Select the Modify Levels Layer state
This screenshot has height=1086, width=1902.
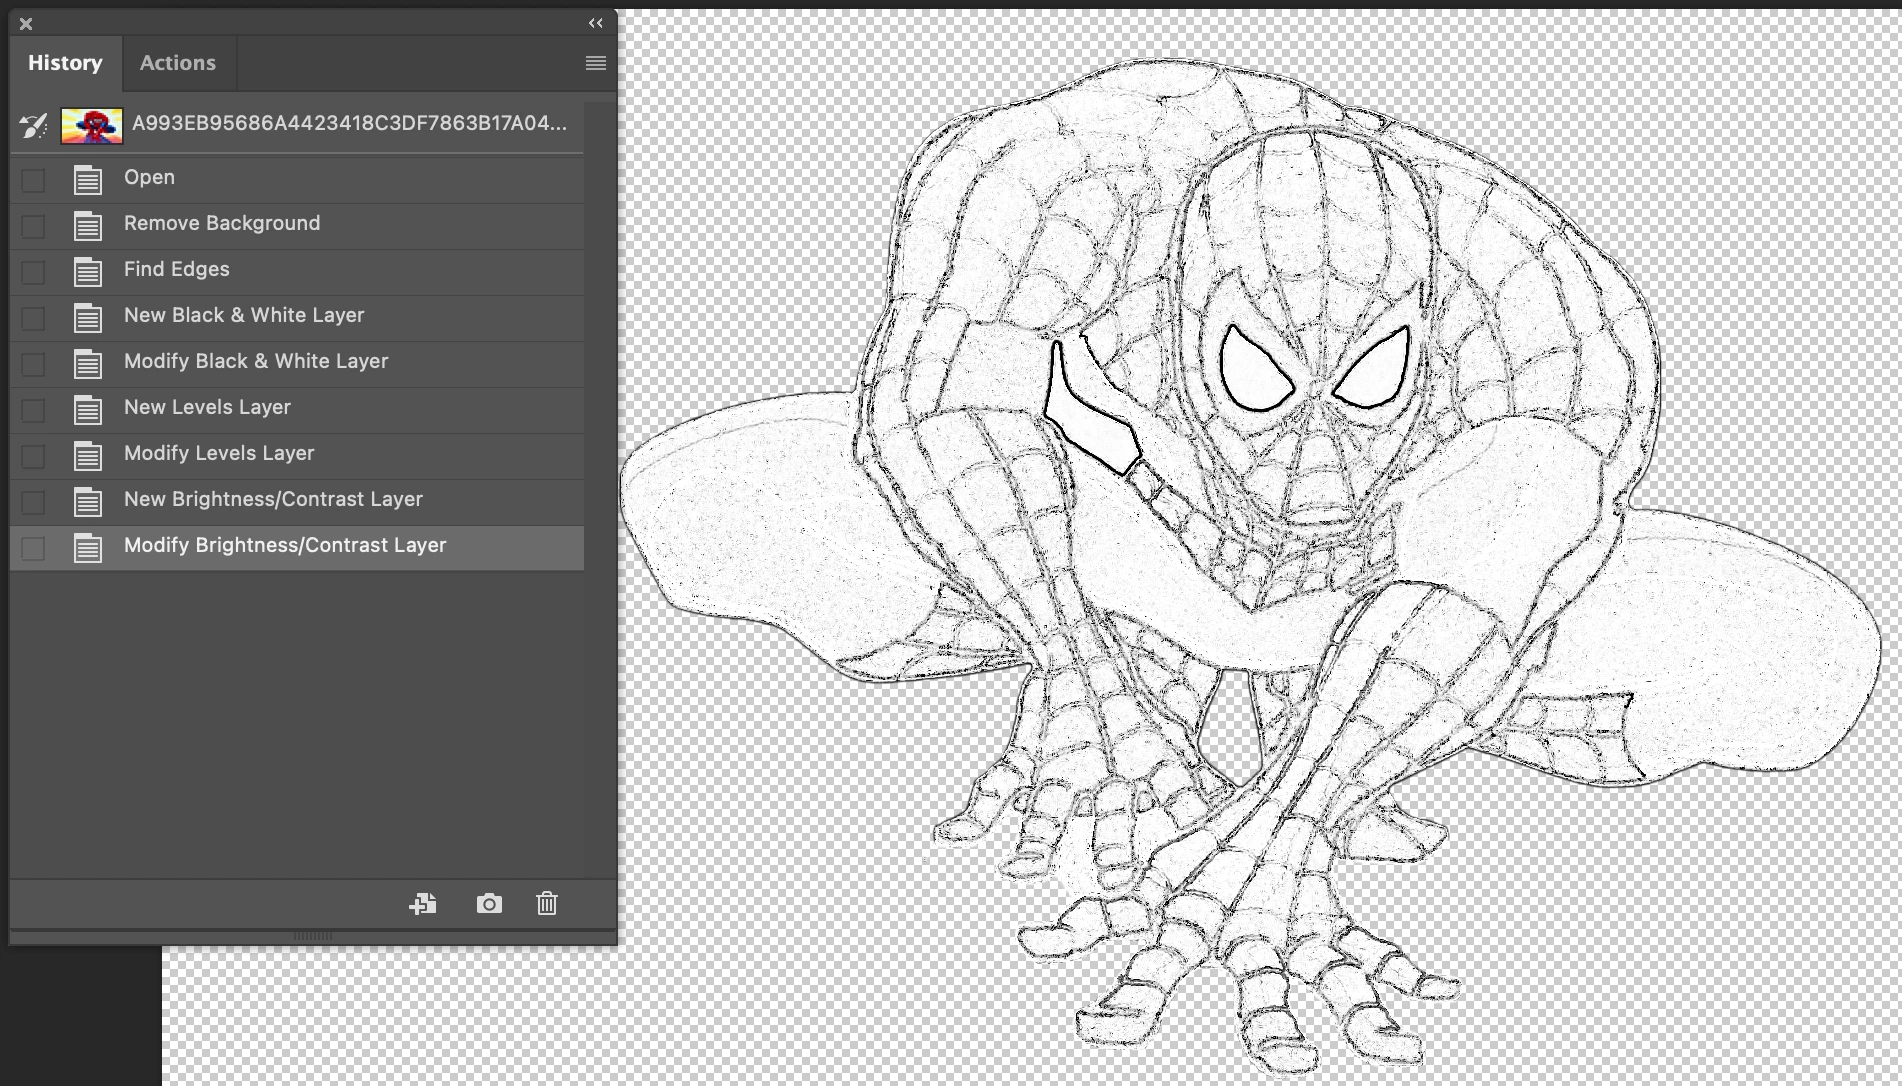(x=297, y=456)
